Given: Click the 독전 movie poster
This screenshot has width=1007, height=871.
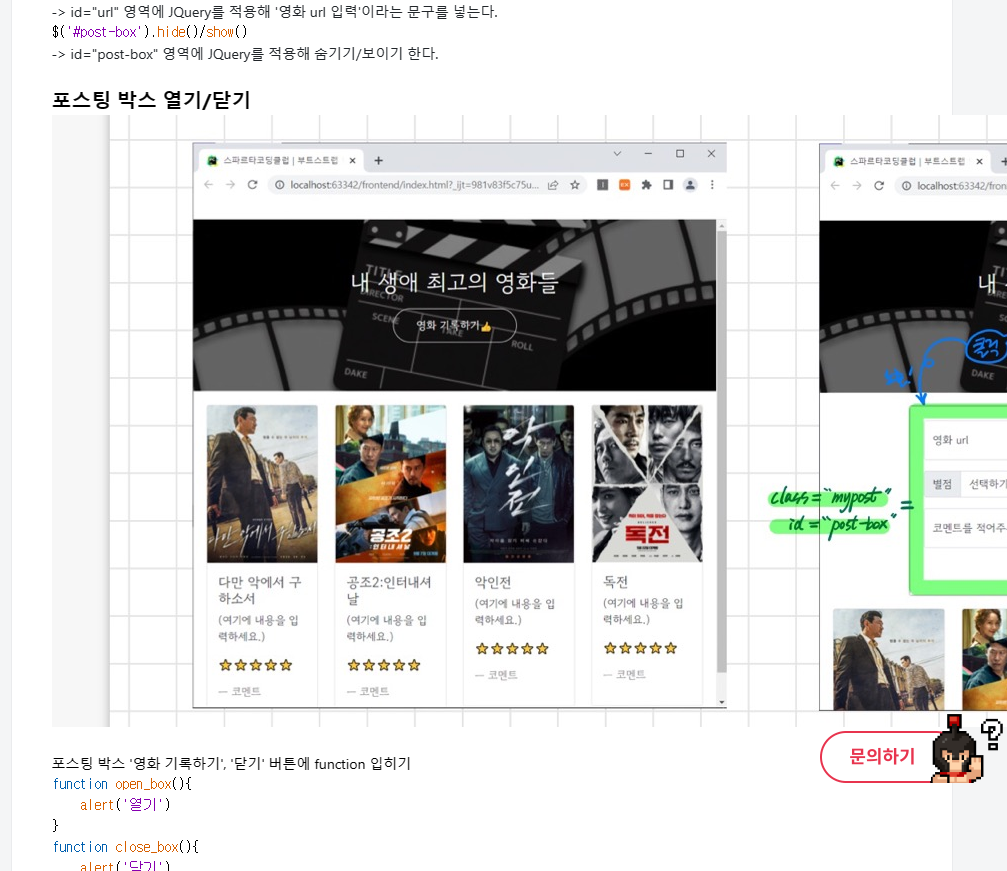Looking at the screenshot, I should (x=647, y=484).
